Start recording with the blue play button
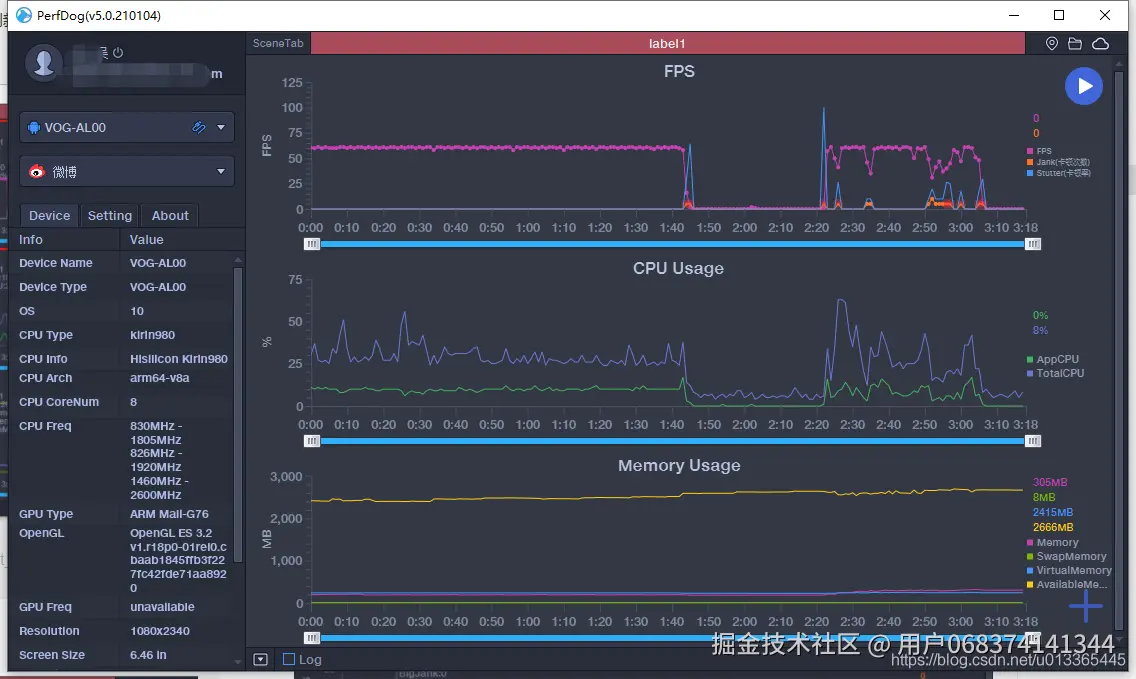The width and height of the screenshot is (1136, 679). coord(1084,86)
